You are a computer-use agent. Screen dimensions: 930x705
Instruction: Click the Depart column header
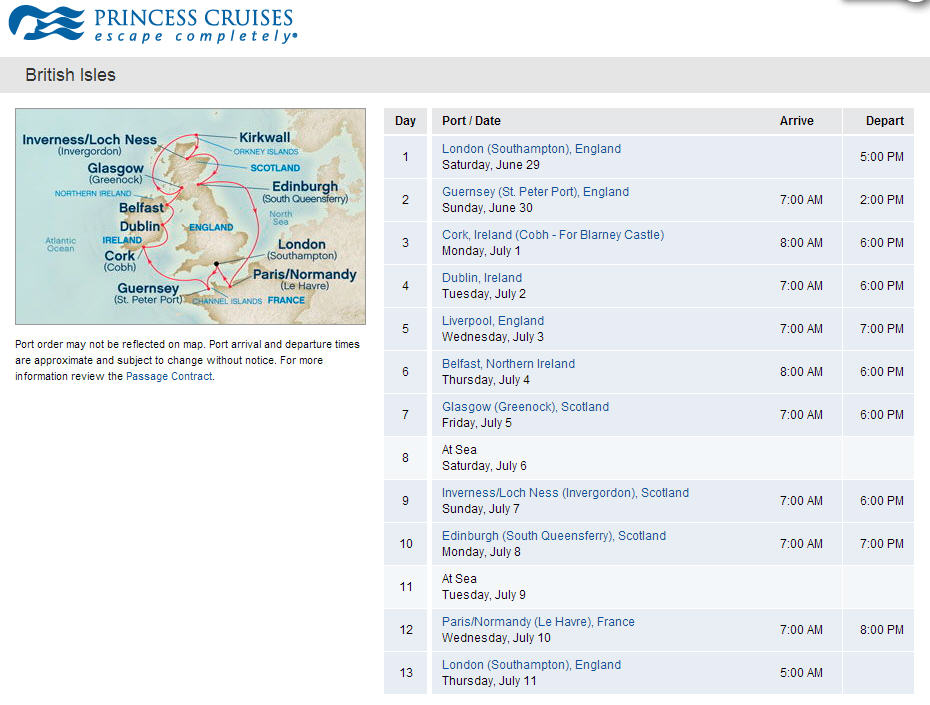point(885,121)
